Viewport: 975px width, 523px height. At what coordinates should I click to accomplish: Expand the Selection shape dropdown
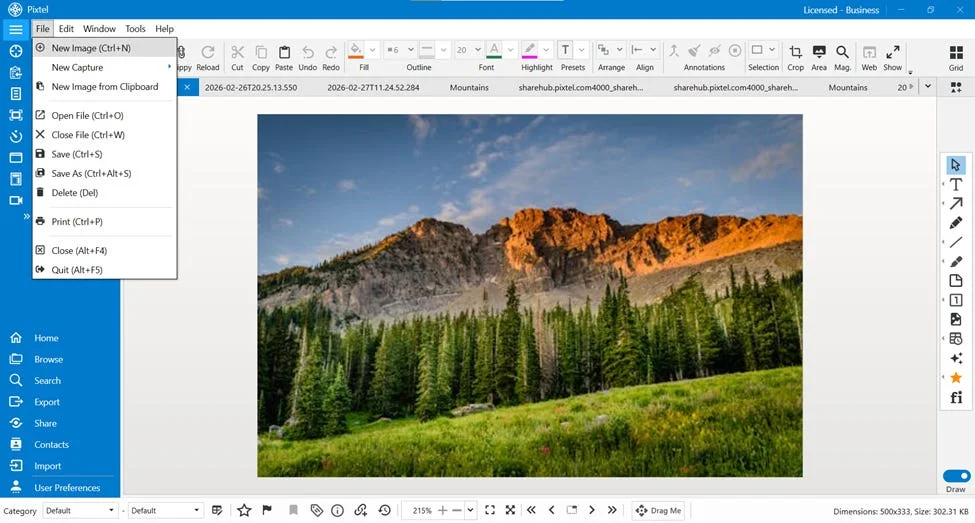tap(772, 50)
